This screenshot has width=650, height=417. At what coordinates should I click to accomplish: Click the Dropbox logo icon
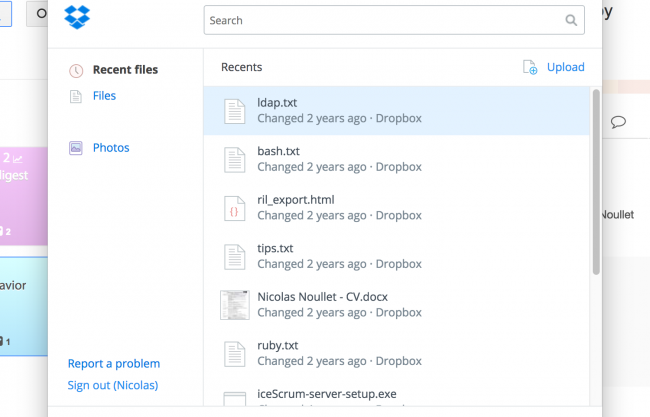[x=76, y=19]
